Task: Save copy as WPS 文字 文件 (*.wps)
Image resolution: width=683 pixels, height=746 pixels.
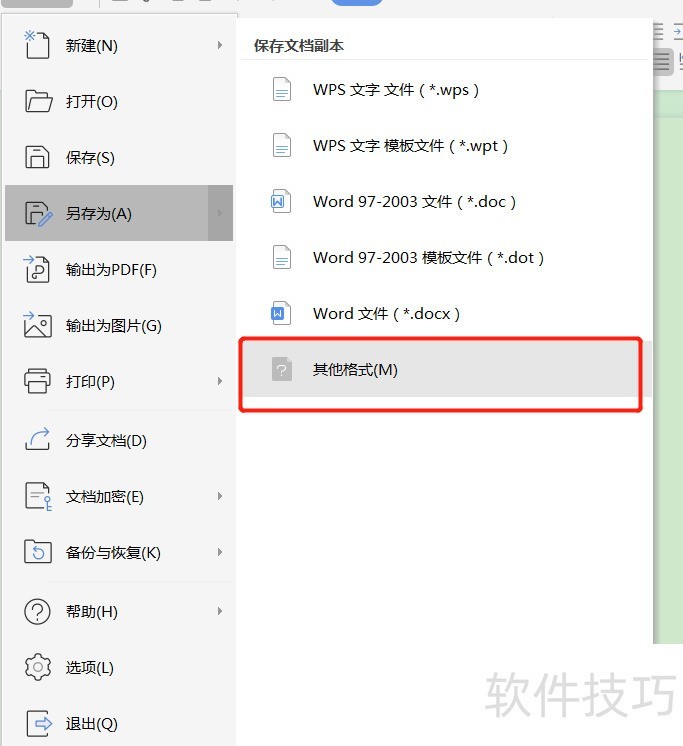Action: (x=445, y=89)
